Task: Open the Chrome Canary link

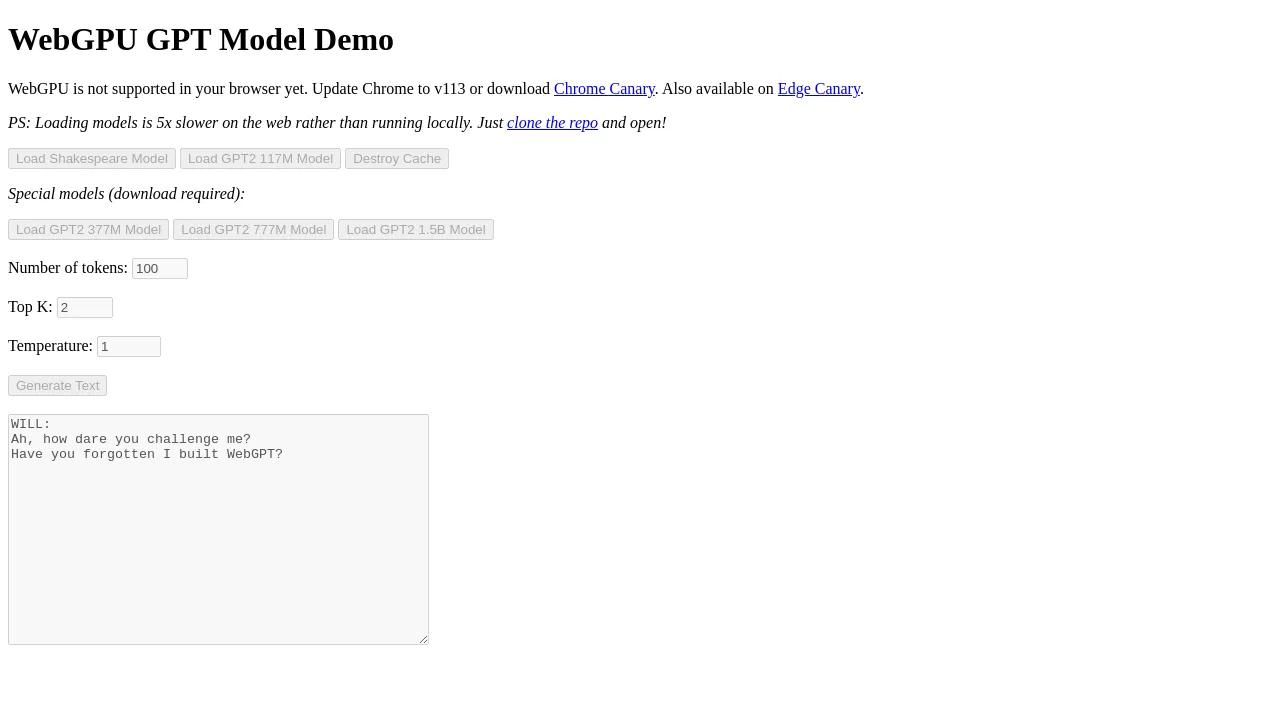Action: coord(604,89)
